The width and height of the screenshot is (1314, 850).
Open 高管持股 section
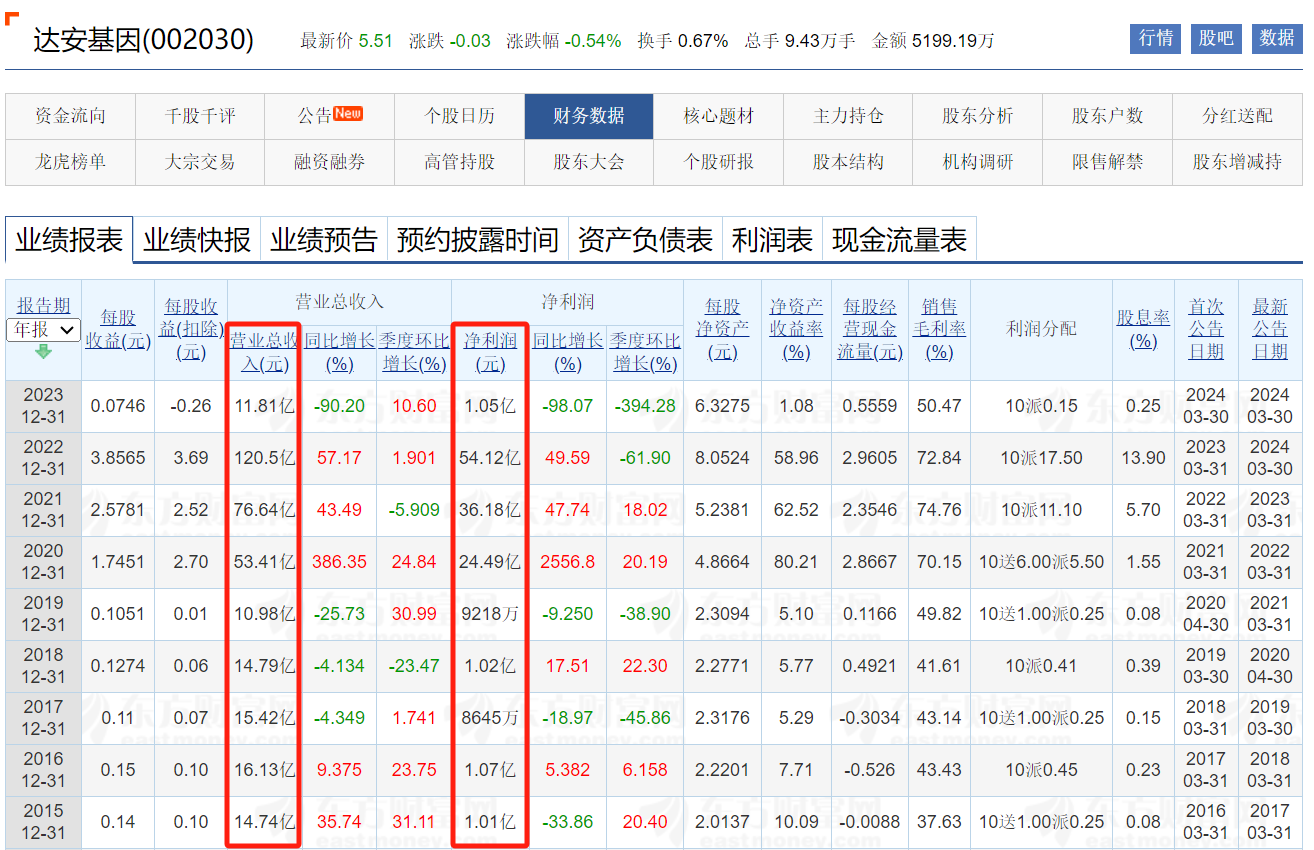coord(459,162)
